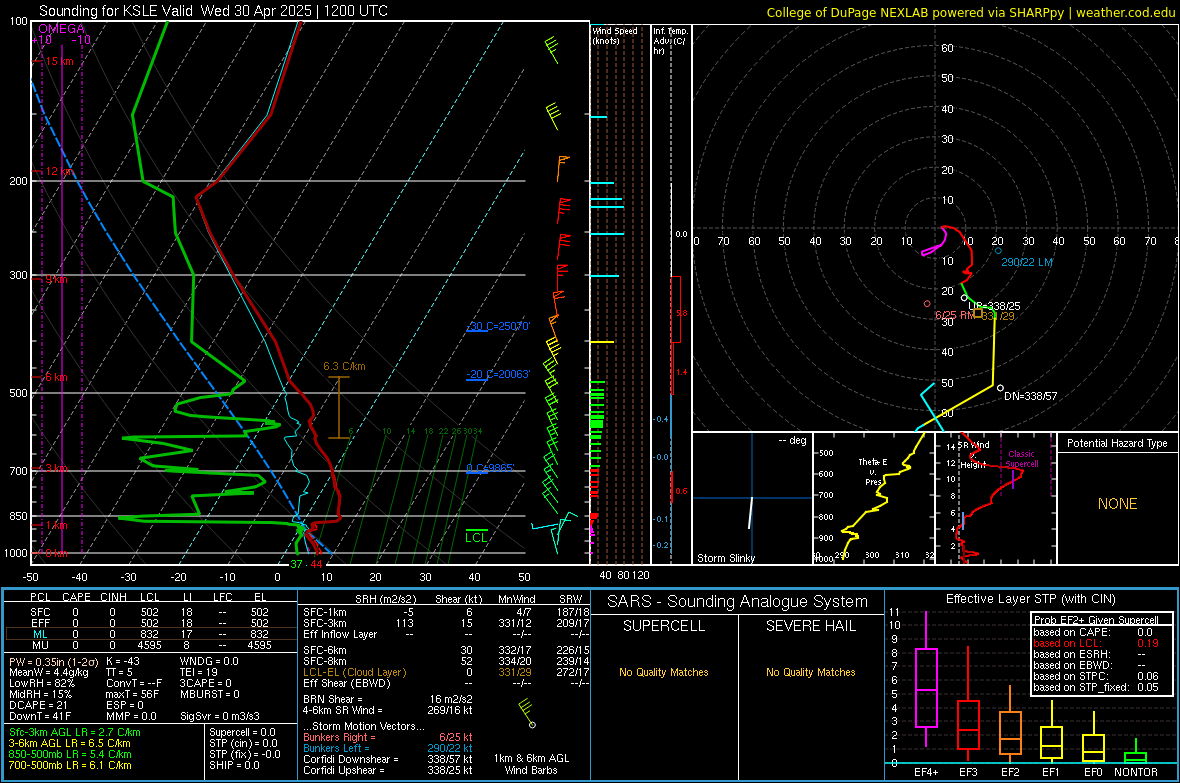
Task: Click the NONE hazard type value
Action: [1118, 504]
